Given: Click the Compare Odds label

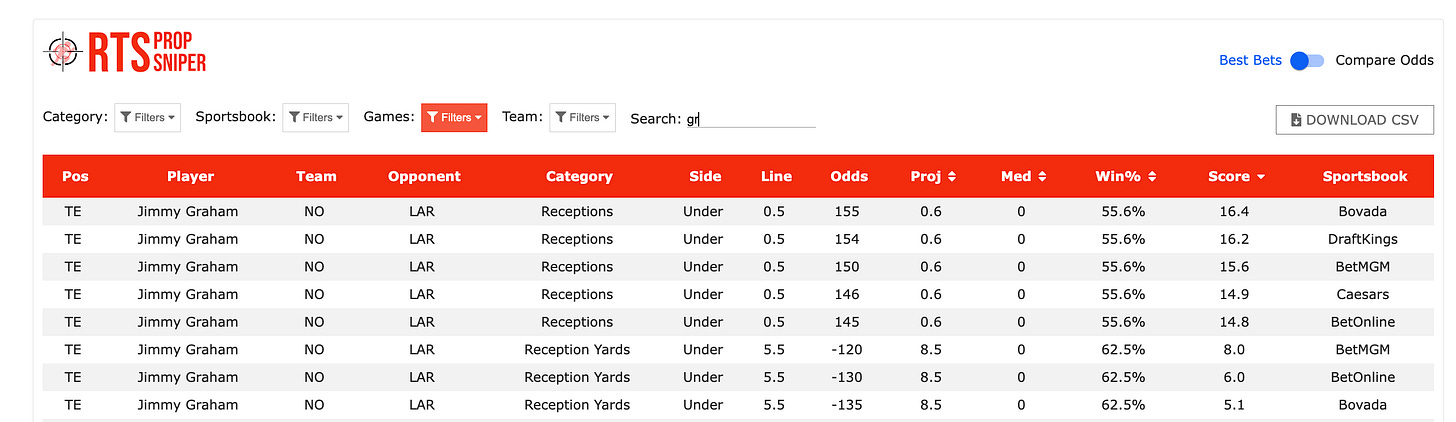Looking at the screenshot, I should [1385, 61].
